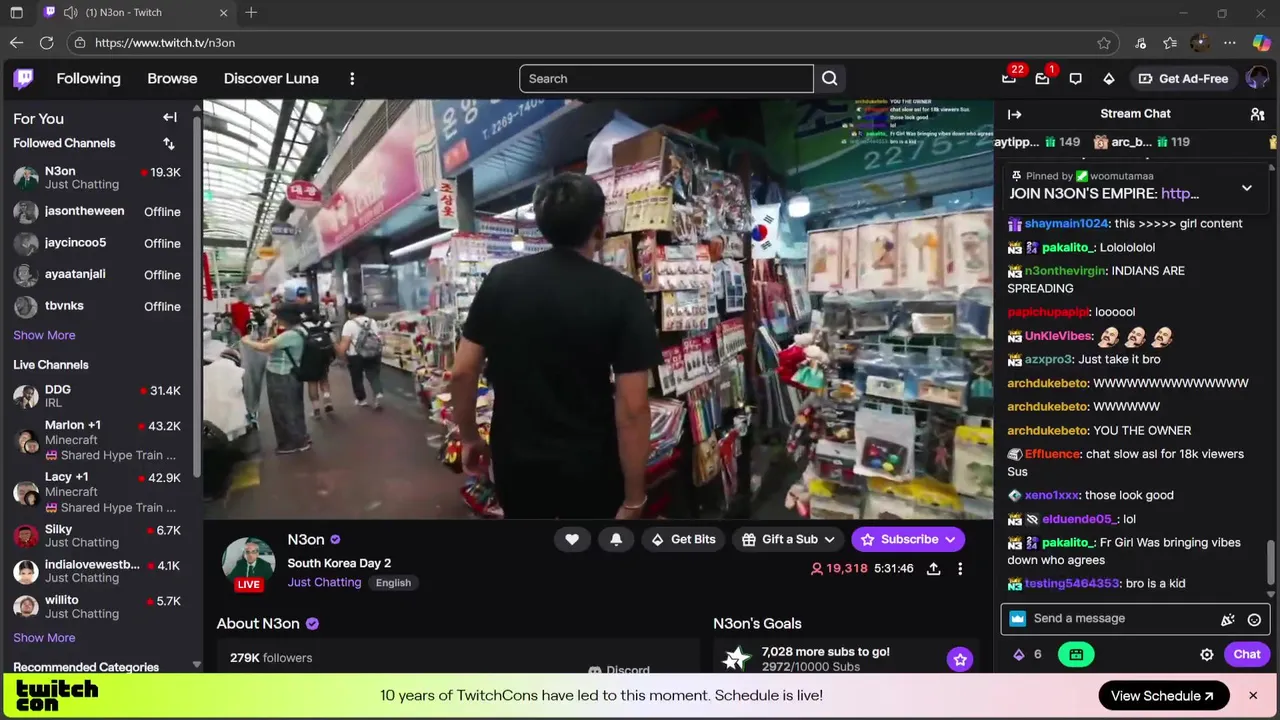This screenshot has height=720, width=1280.
Task: Mute the tab via speaker icon
Action: coord(70,13)
